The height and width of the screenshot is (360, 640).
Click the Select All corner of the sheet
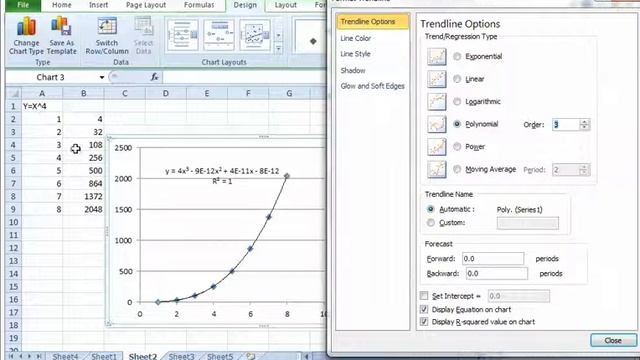[x=13, y=93]
